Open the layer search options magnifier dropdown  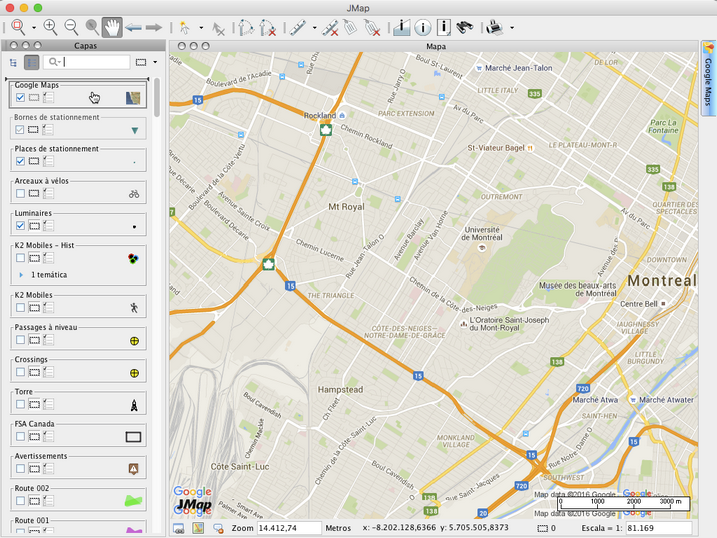(55, 62)
